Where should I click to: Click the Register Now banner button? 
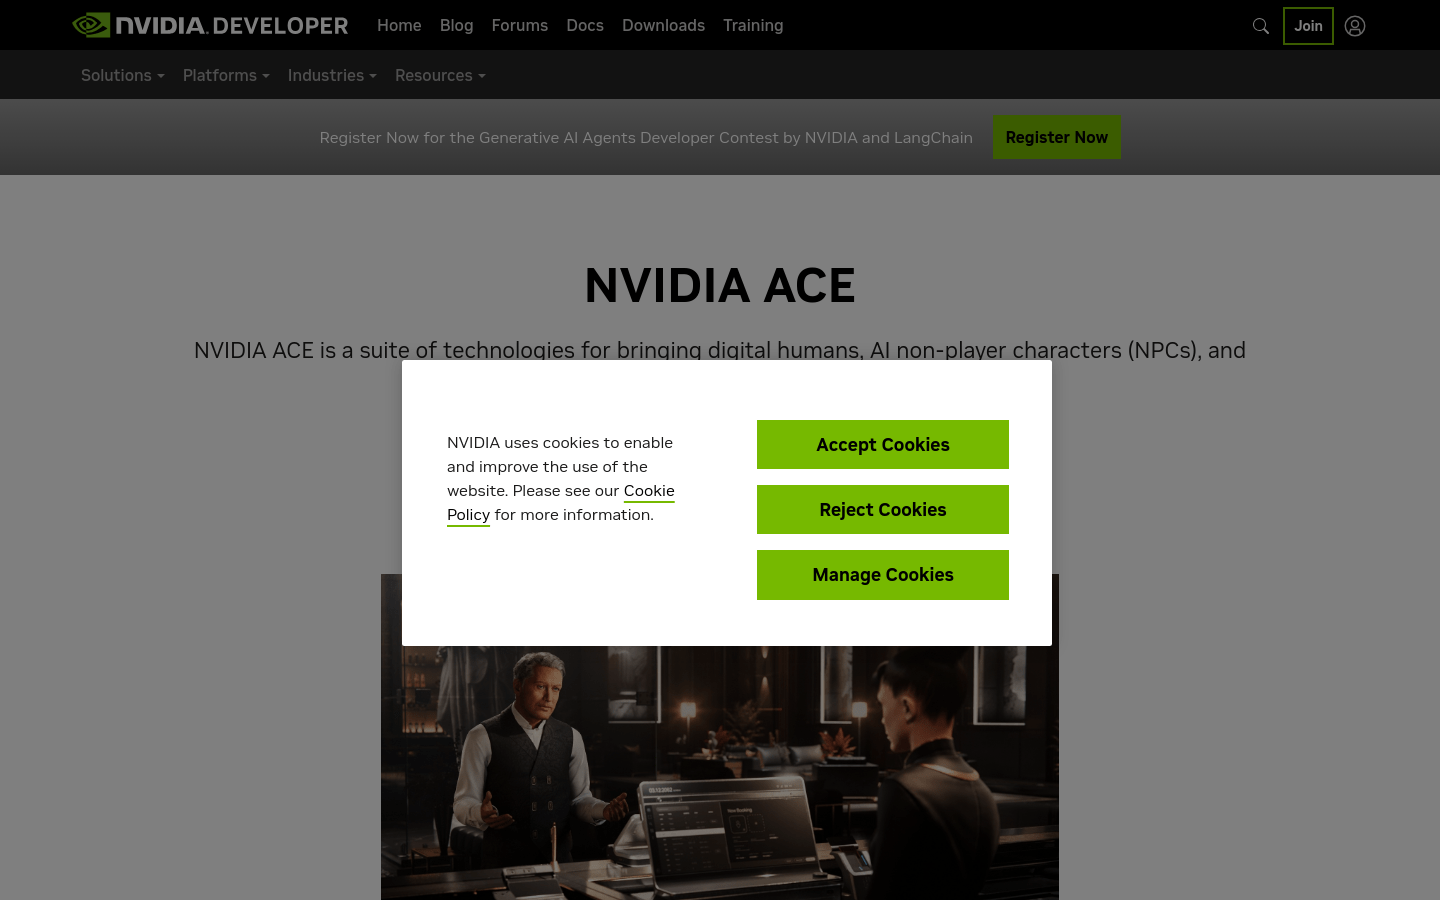pyautogui.click(x=1057, y=137)
